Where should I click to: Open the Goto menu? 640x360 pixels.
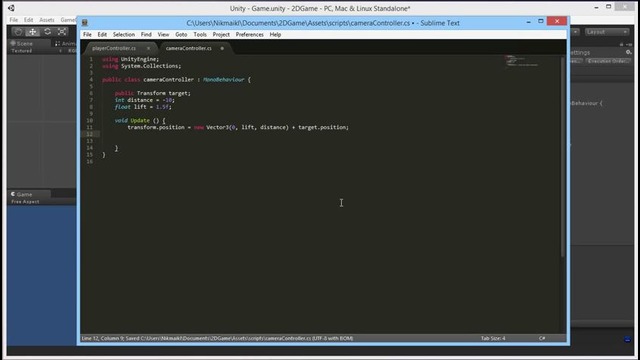coord(181,35)
